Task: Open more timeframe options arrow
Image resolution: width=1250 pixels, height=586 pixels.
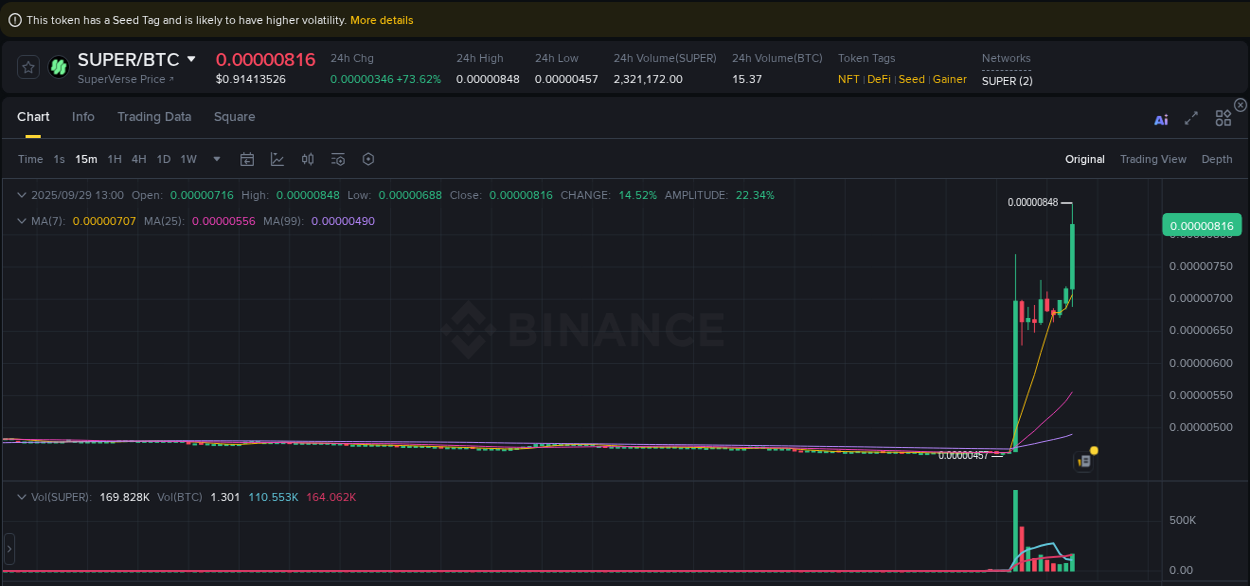Action: tap(216, 158)
